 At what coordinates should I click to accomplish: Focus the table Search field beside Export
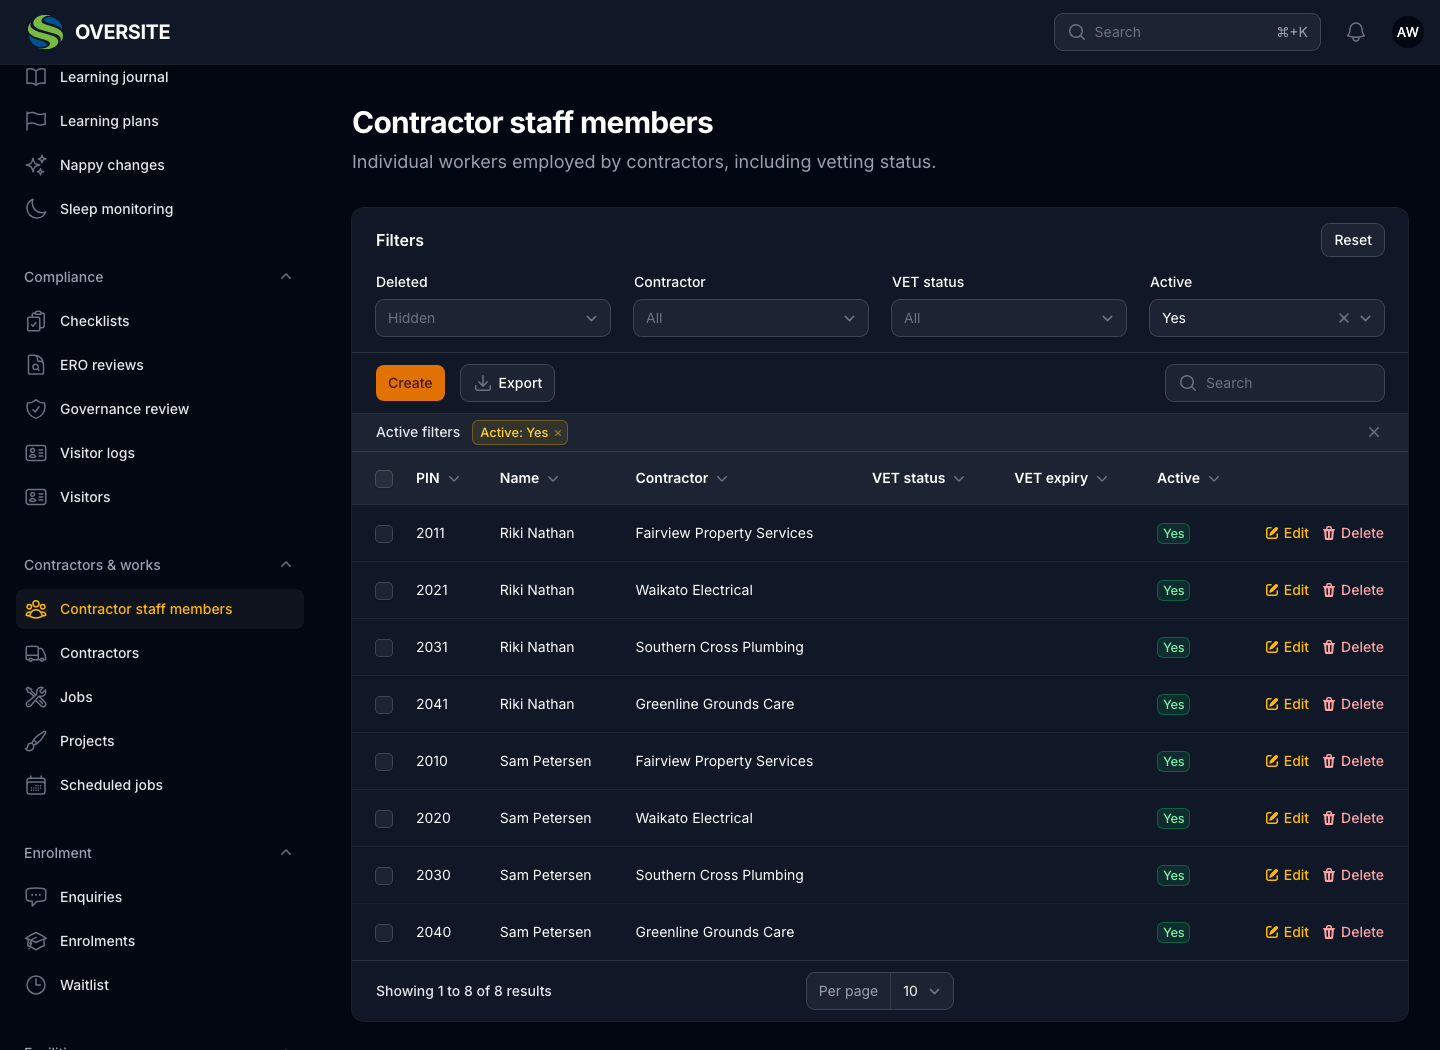pyautogui.click(x=1275, y=383)
